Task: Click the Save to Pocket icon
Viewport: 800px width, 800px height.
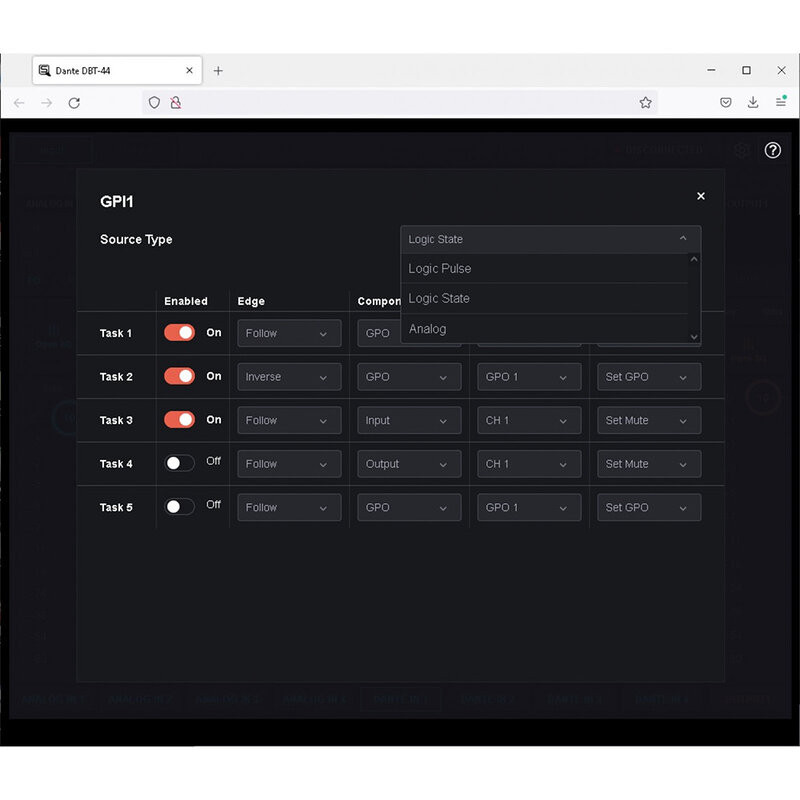Action: 726,102
